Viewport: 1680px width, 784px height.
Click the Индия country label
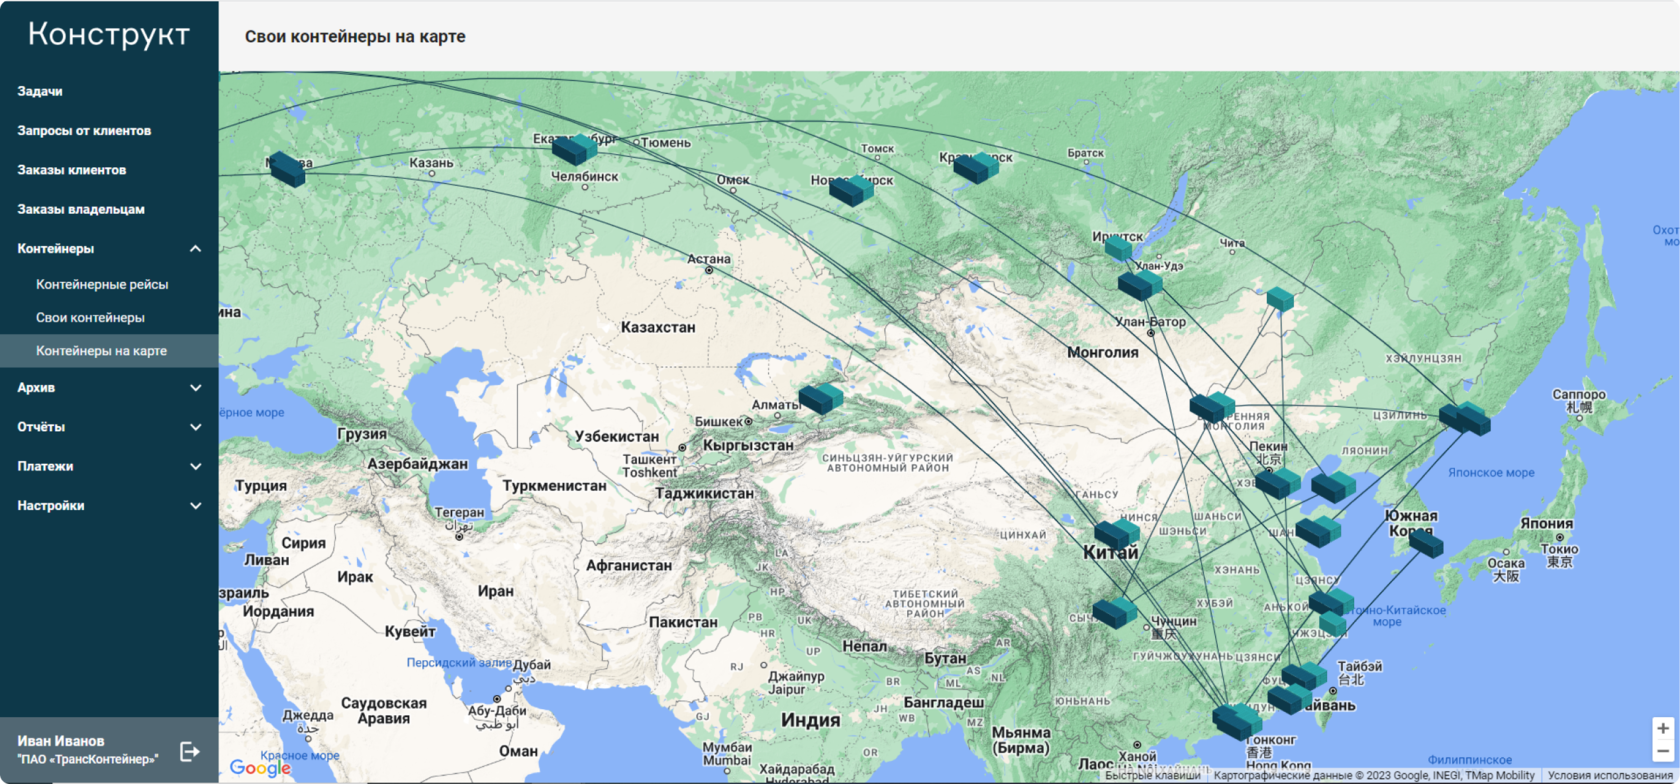810,720
